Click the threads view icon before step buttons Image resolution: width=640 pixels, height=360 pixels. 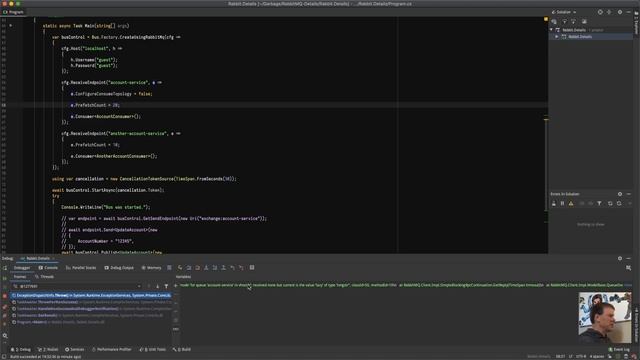click(169, 268)
